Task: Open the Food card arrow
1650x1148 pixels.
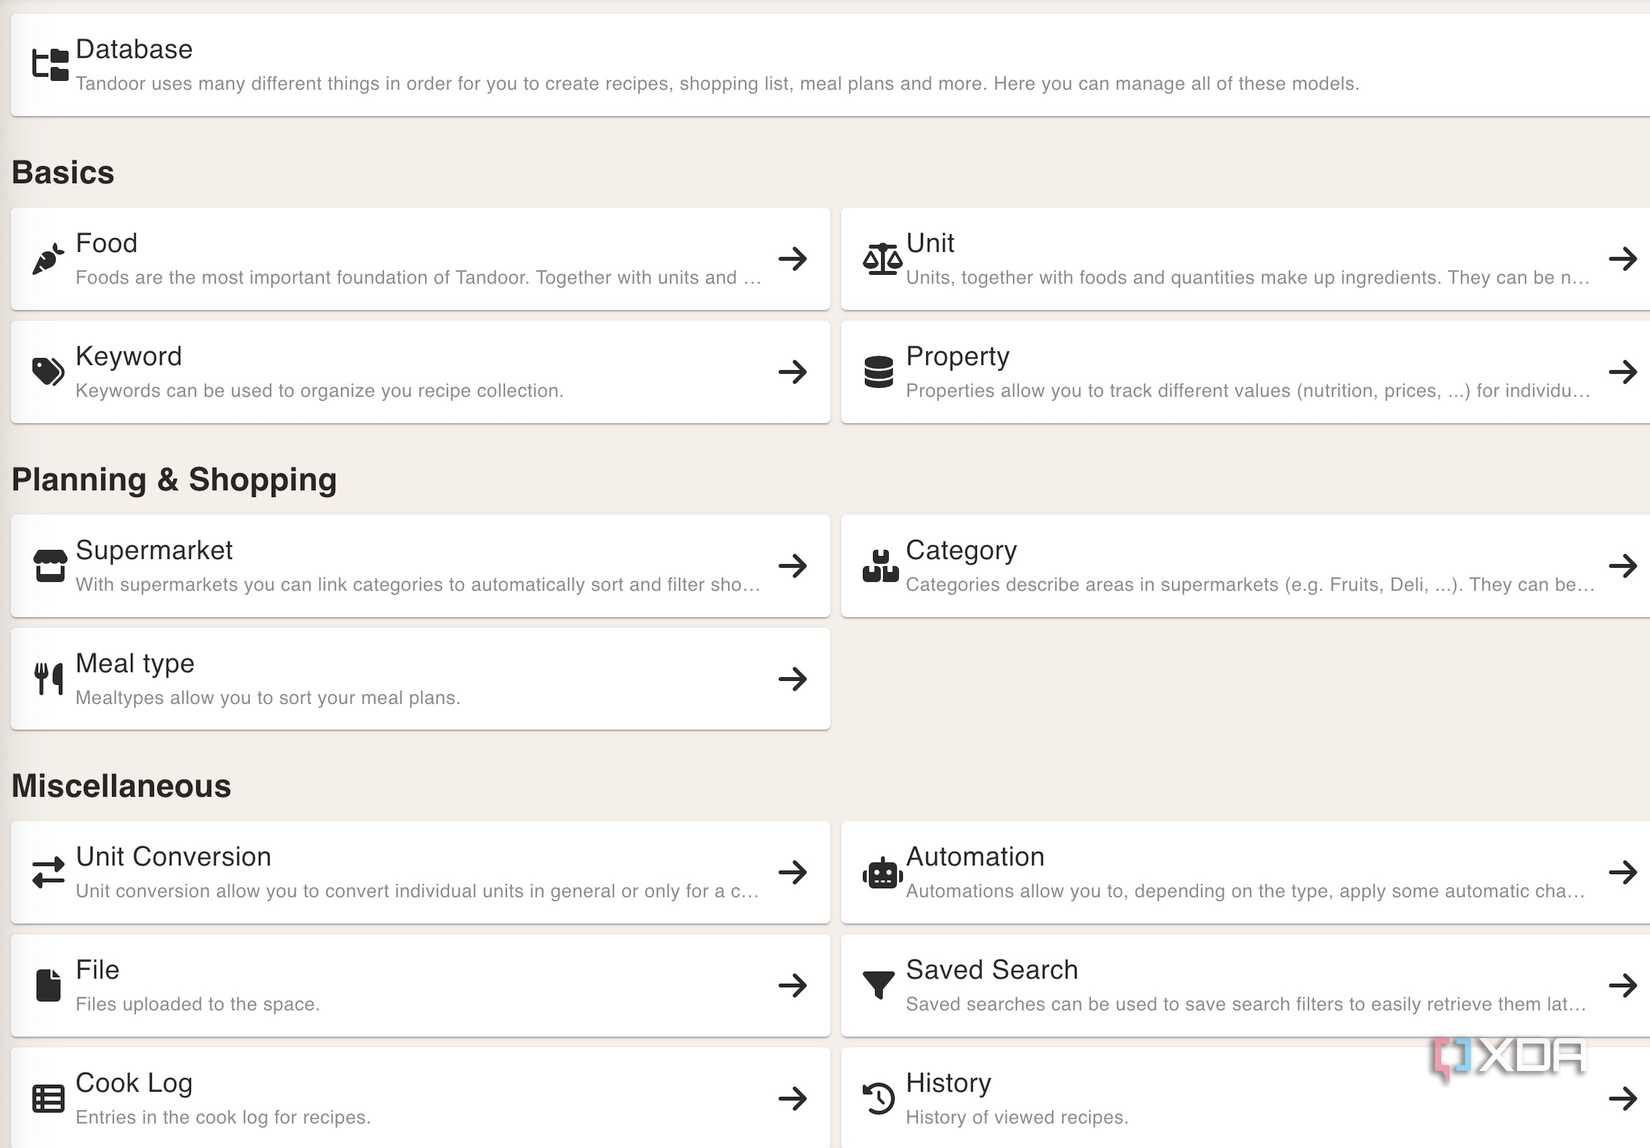Action: point(793,259)
